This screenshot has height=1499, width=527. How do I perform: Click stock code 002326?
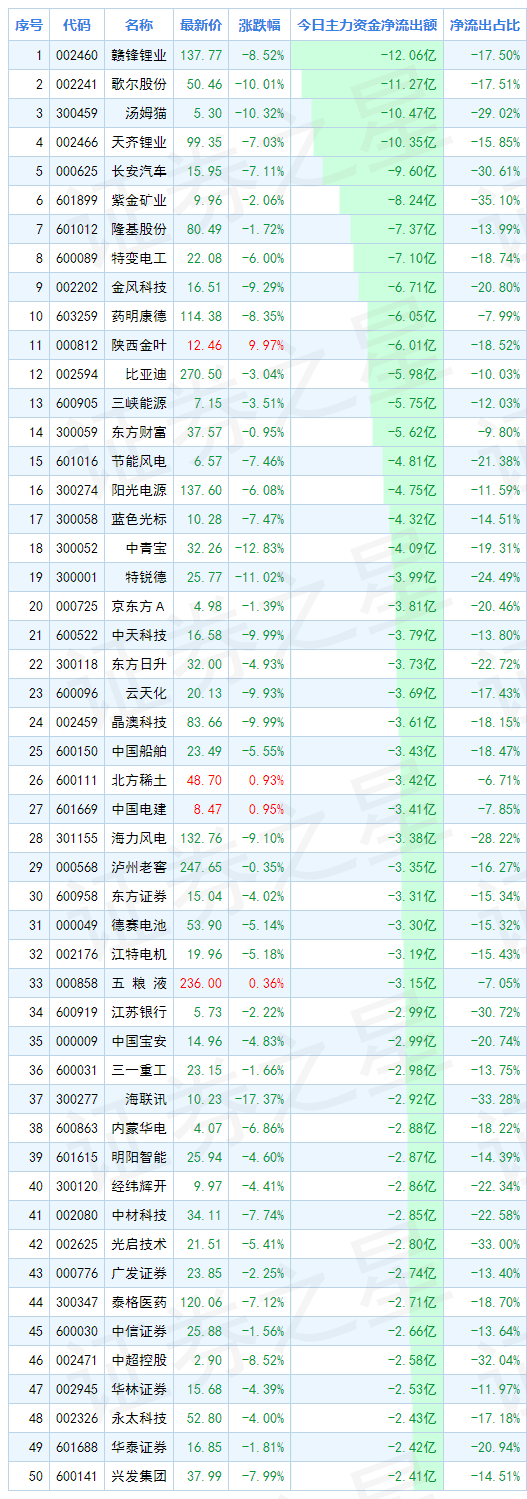[76, 1418]
